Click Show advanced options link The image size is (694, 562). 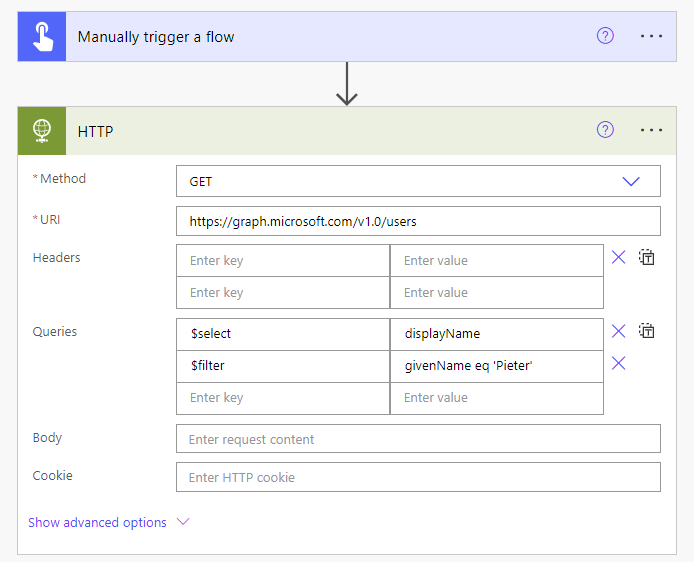pos(97,522)
